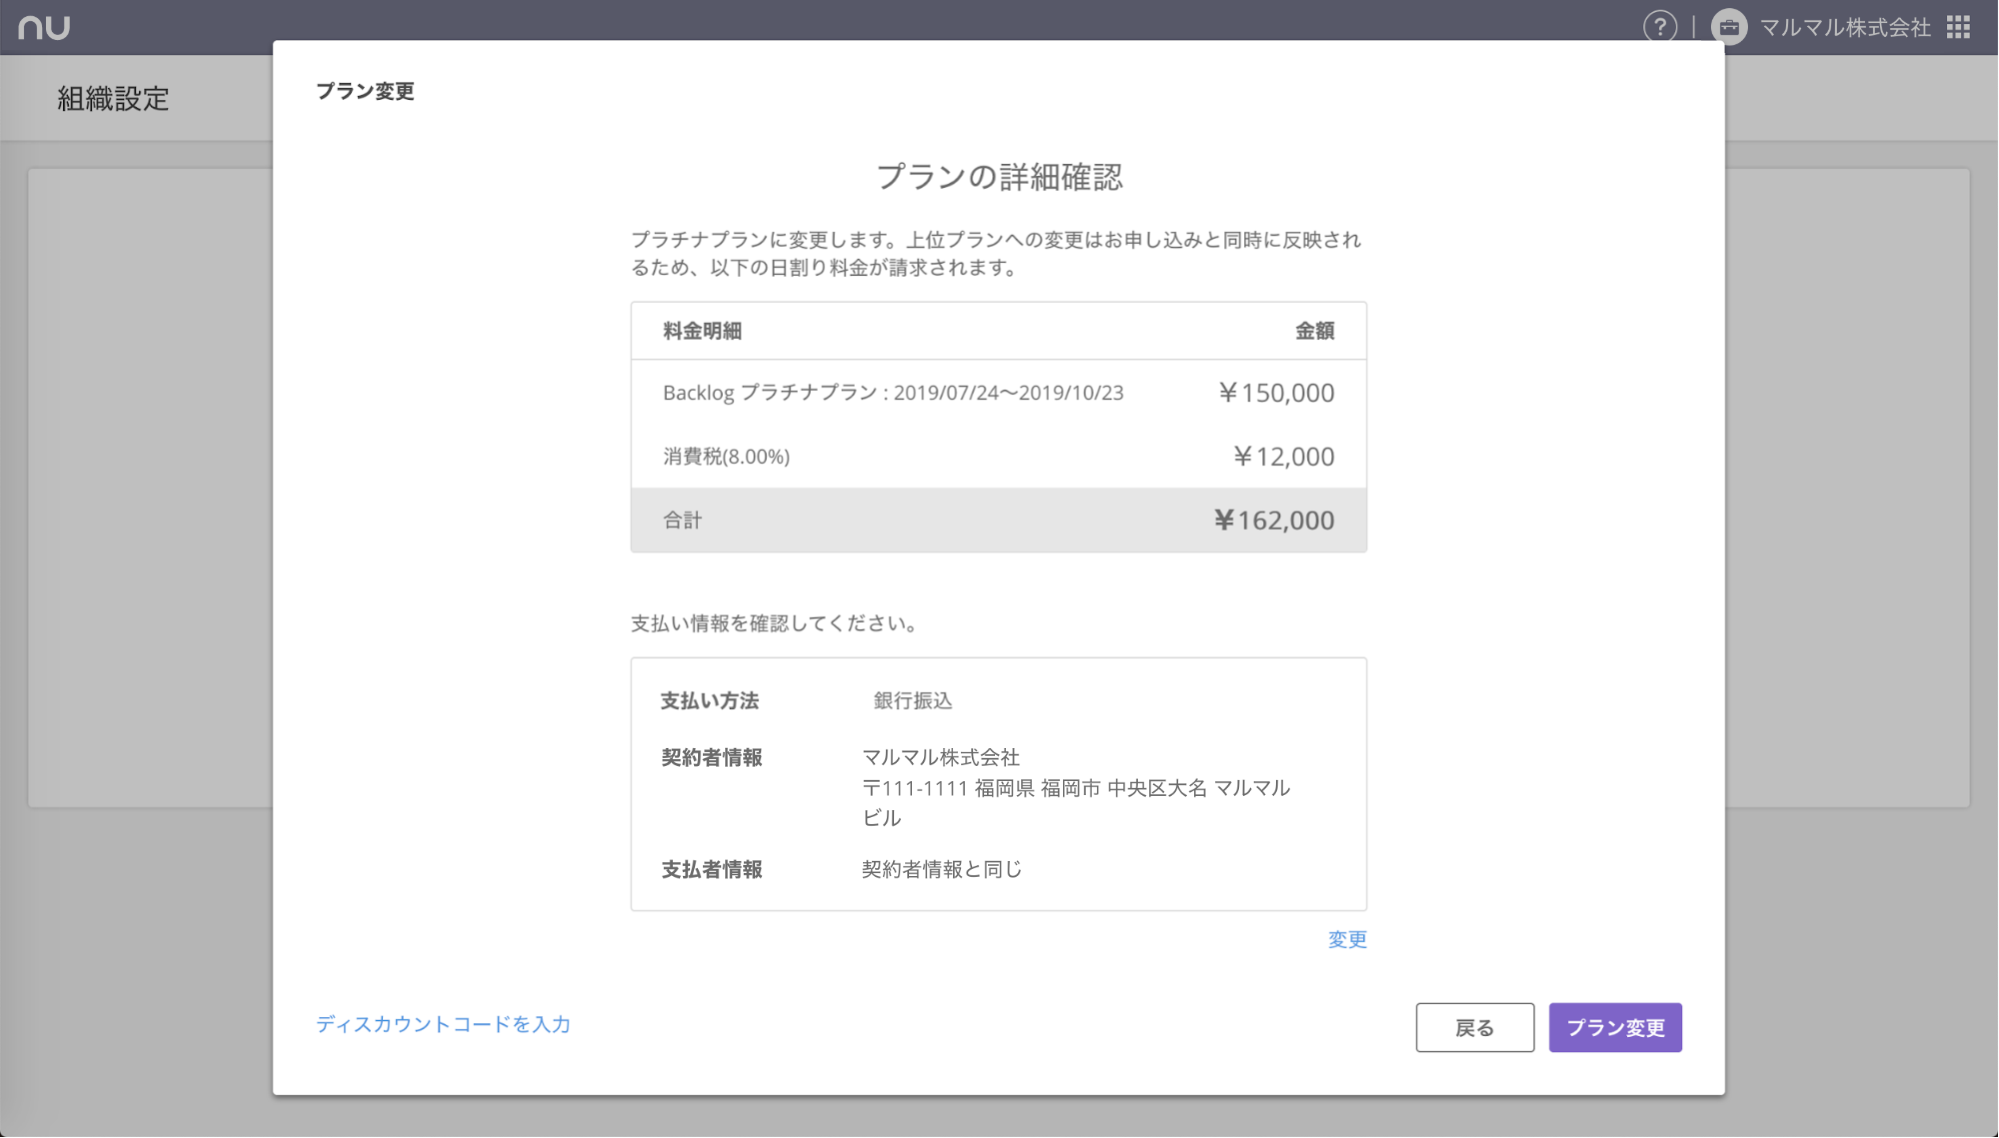Click the 支払者情報 label
Viewport: 1999px width, 1138px height.
pyautogui.click(x=712, y=869)
